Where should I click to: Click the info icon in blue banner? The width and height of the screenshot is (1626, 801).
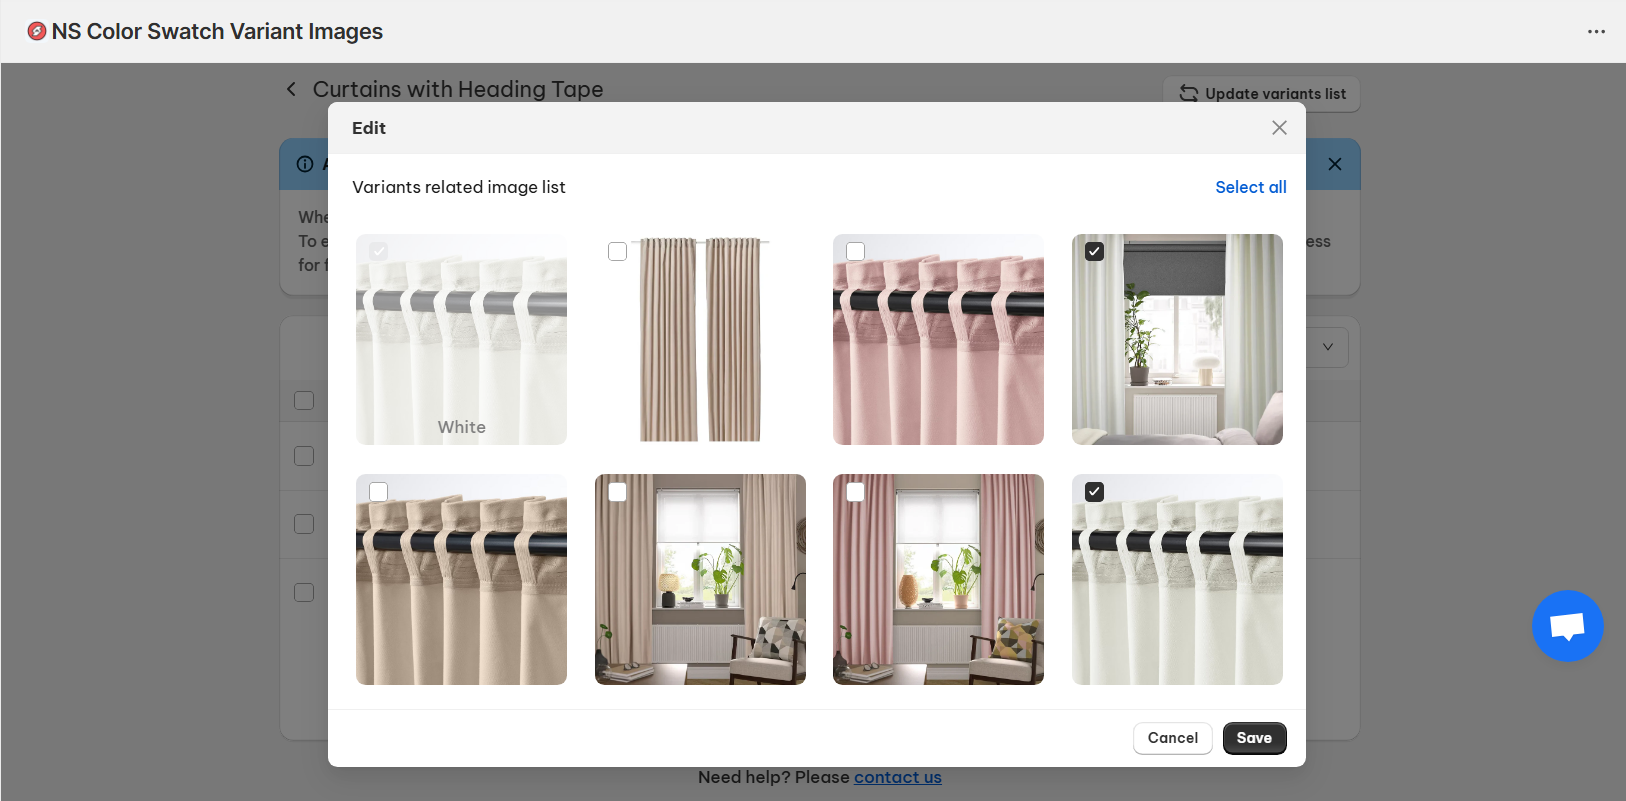tap(305, 164)
